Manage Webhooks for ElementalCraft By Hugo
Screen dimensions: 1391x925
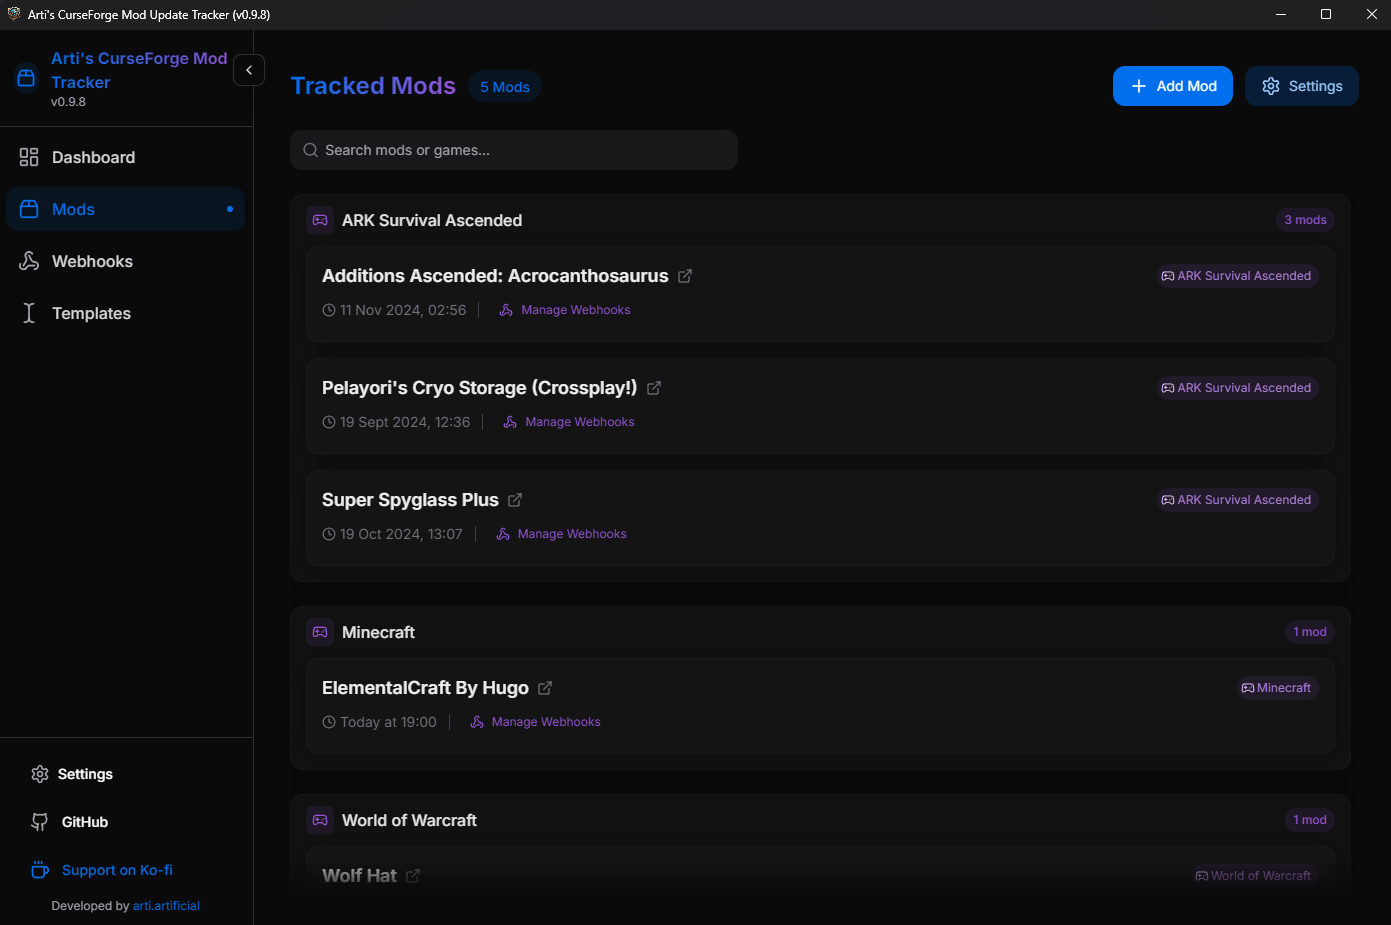pos(535,722)
